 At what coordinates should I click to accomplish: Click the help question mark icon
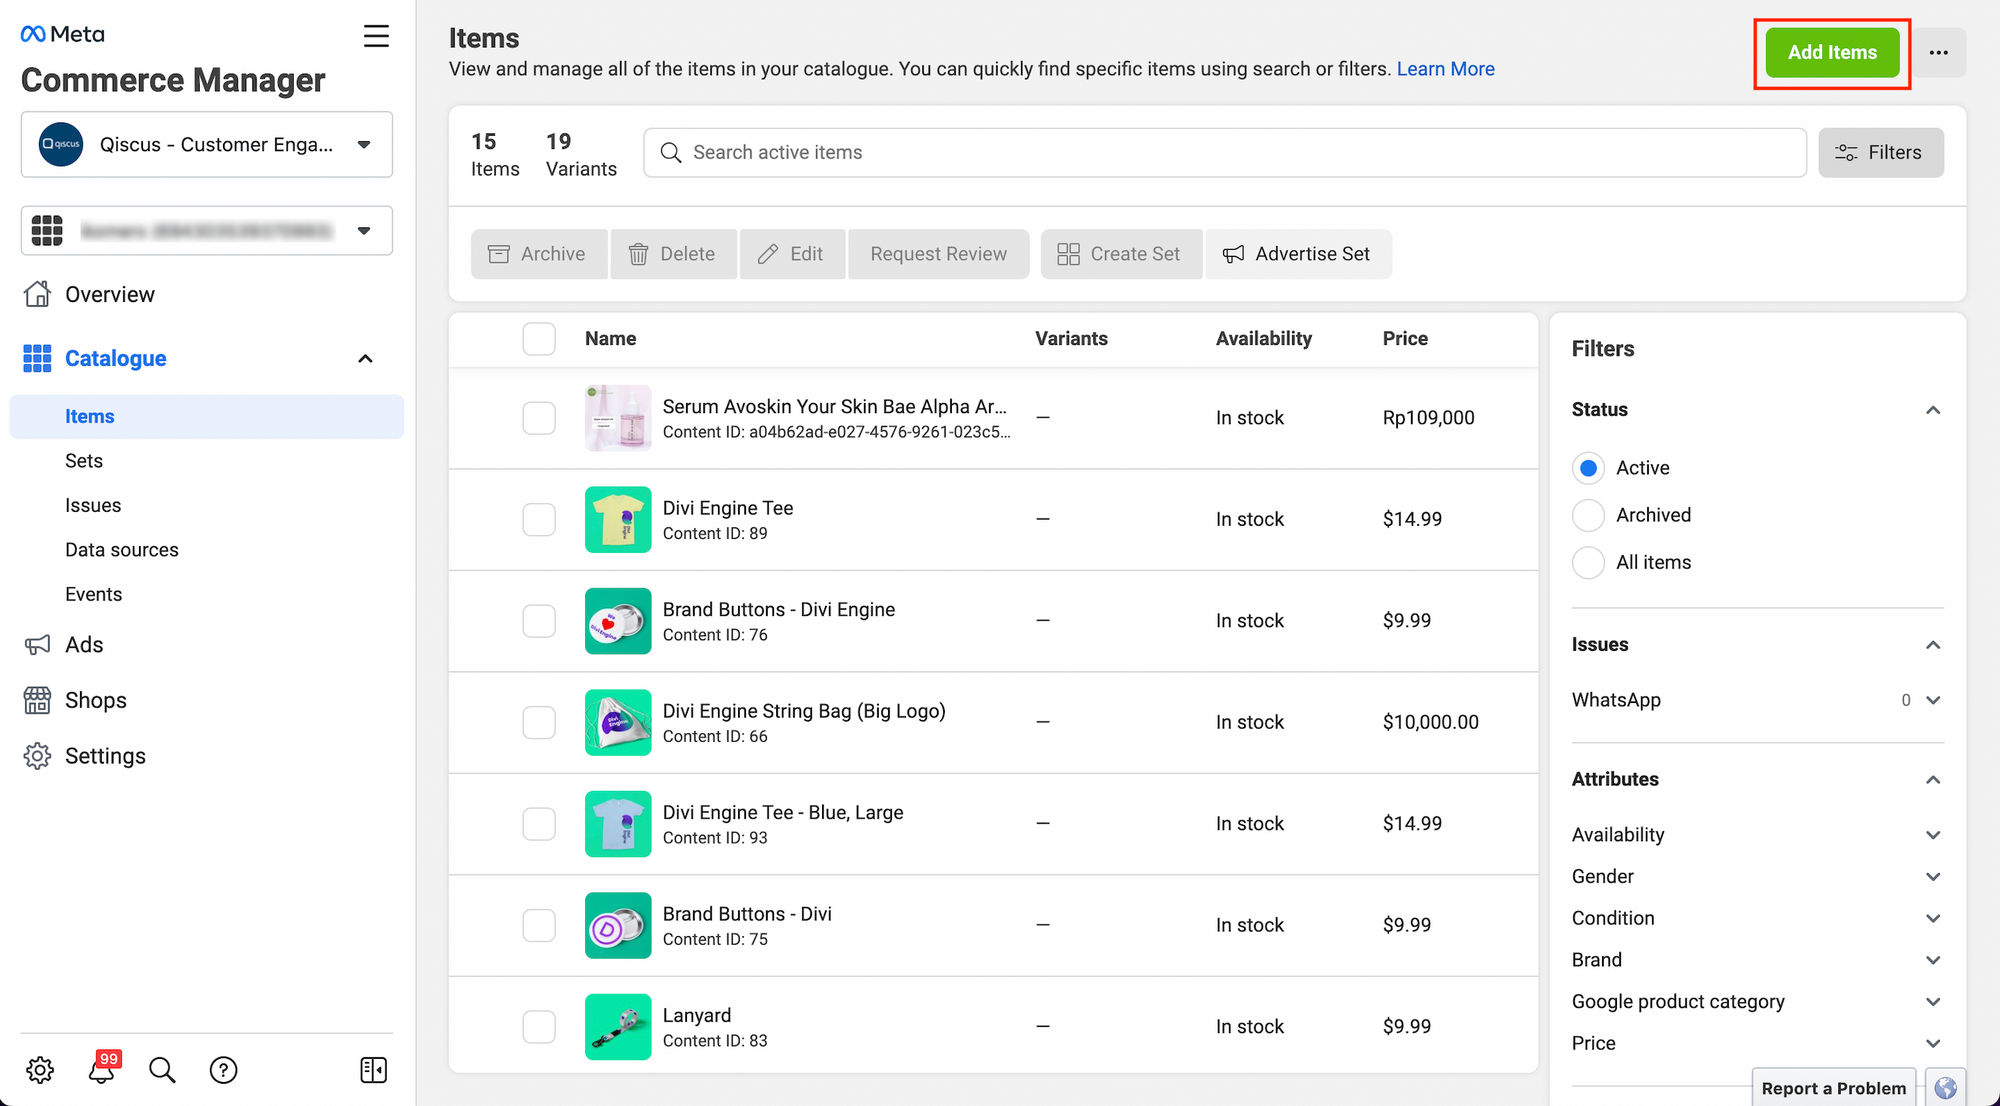tap(223, 1070)
